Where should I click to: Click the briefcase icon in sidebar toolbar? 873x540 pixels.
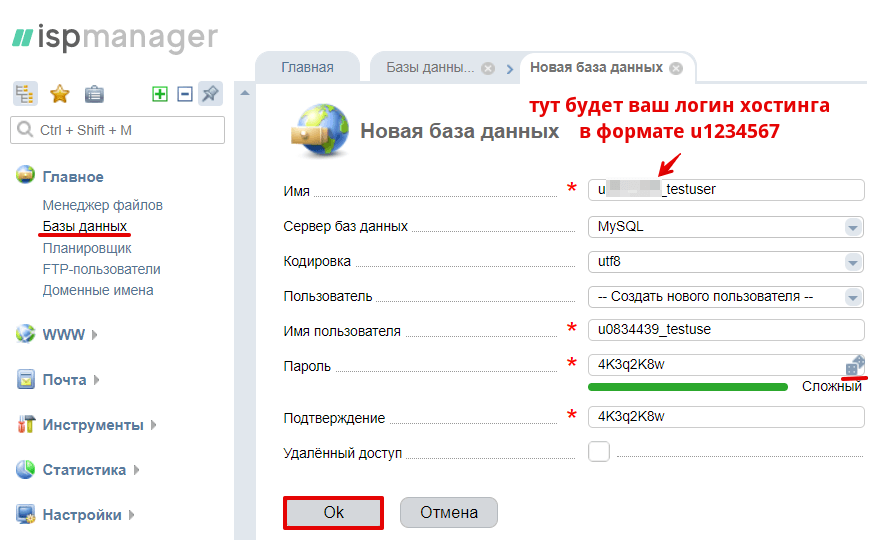94,94
